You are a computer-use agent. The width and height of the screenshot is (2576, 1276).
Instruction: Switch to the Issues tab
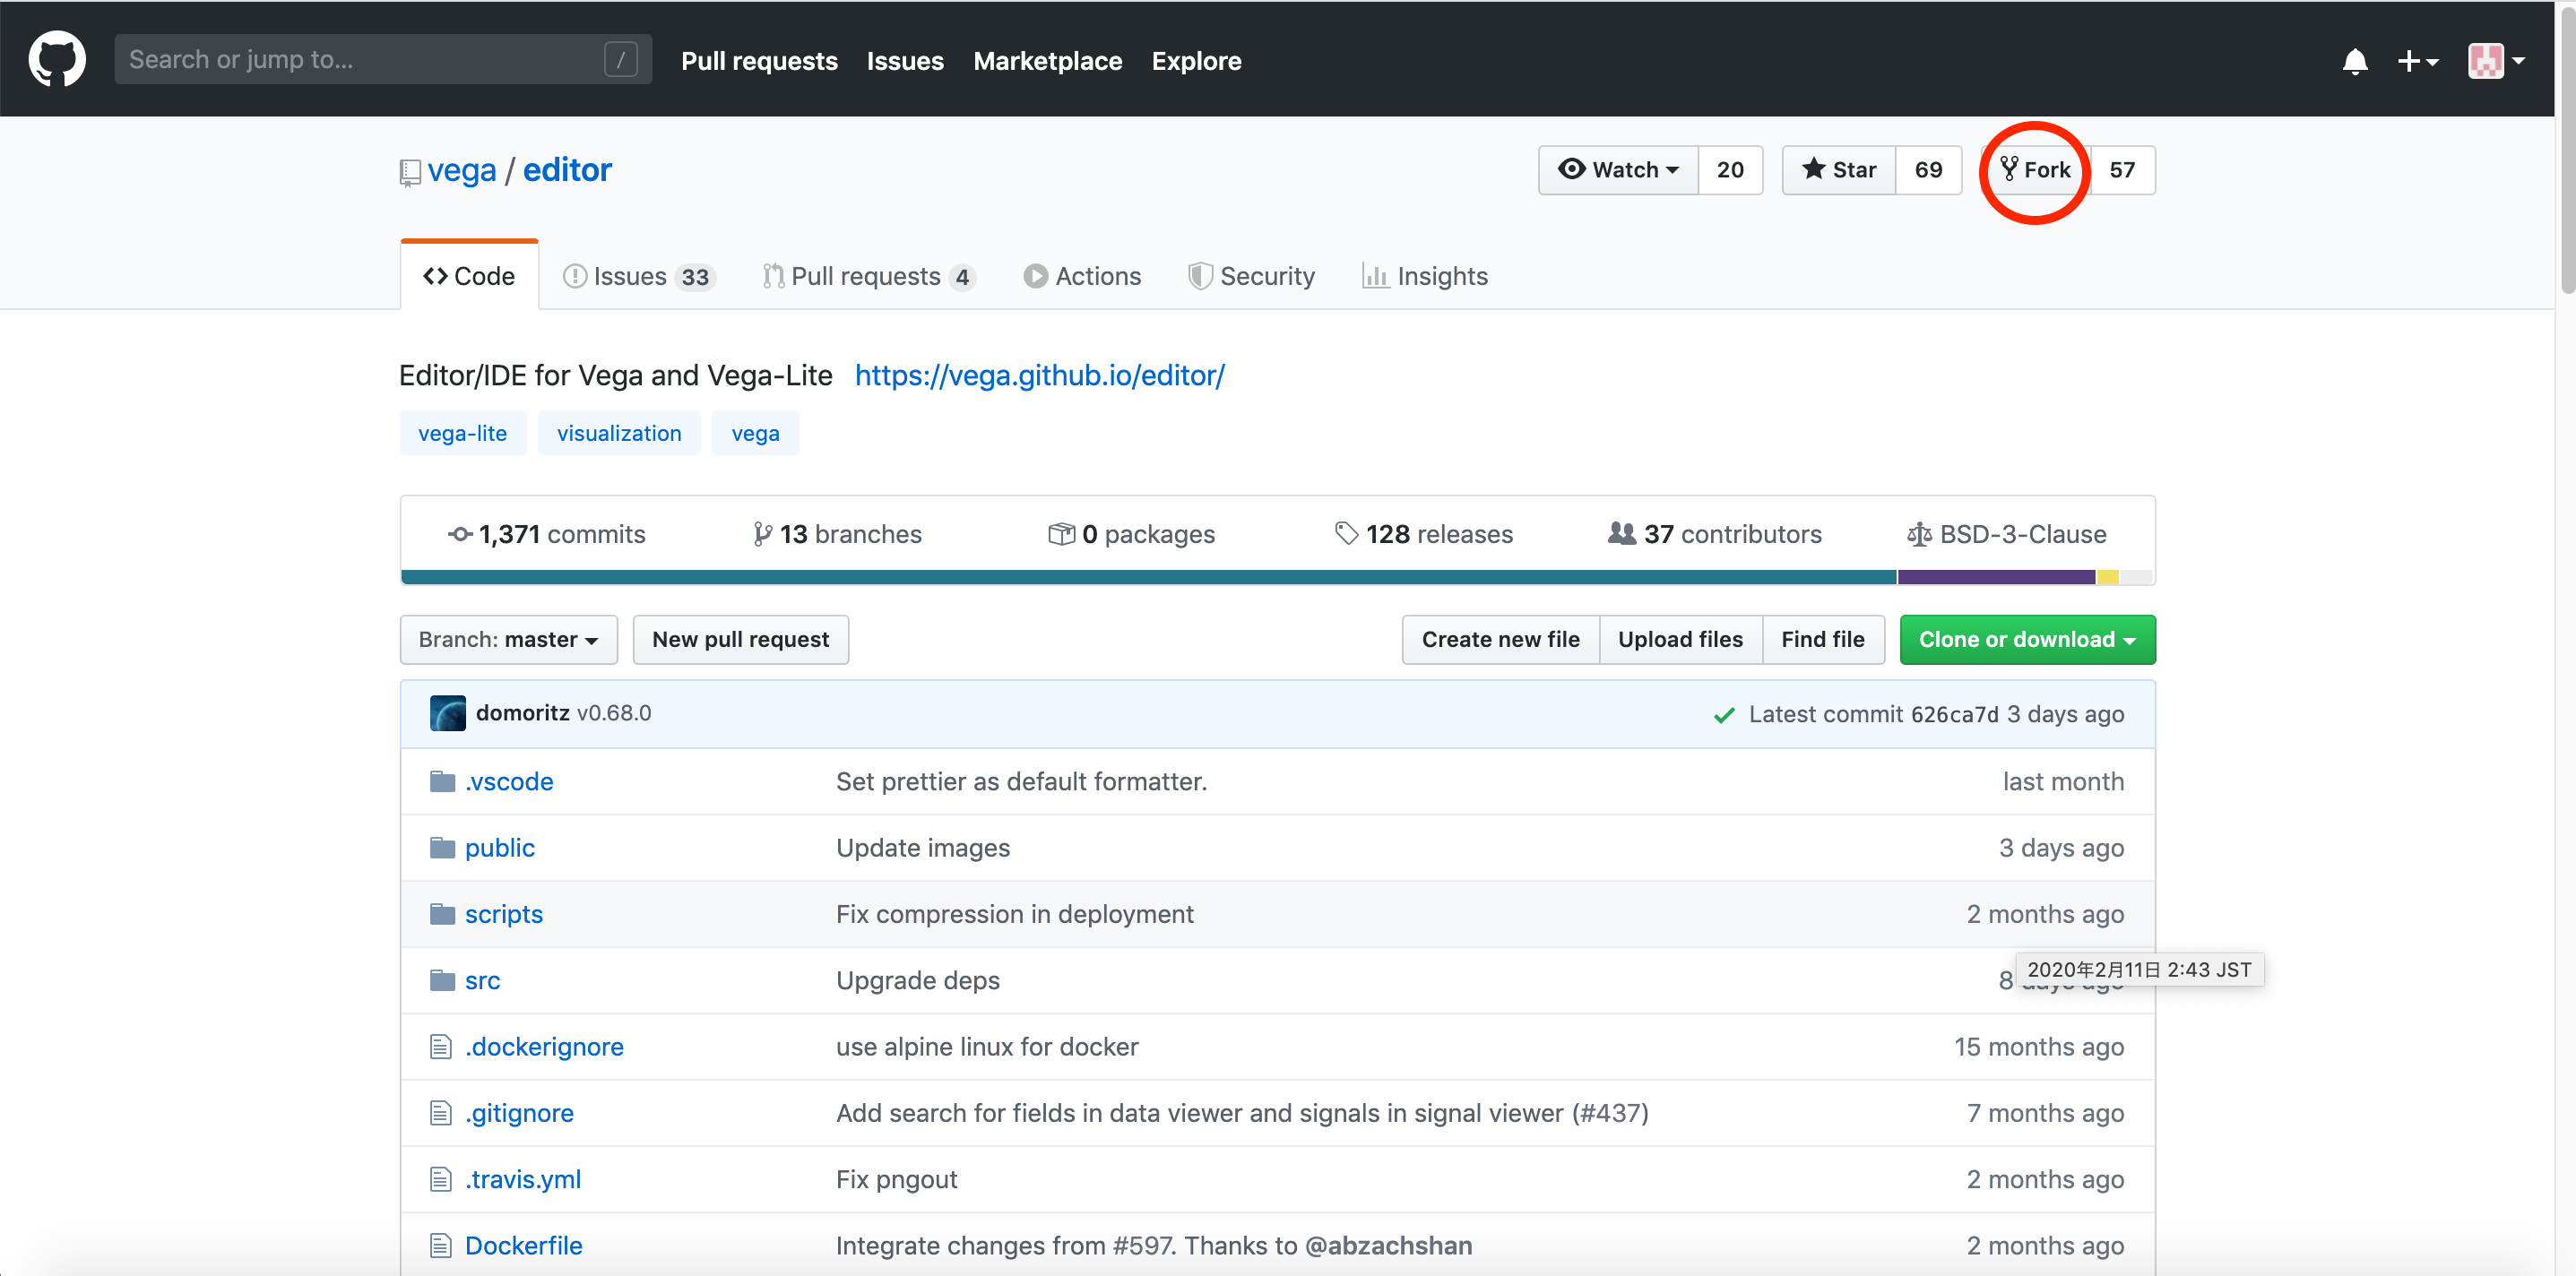point(639,276)
